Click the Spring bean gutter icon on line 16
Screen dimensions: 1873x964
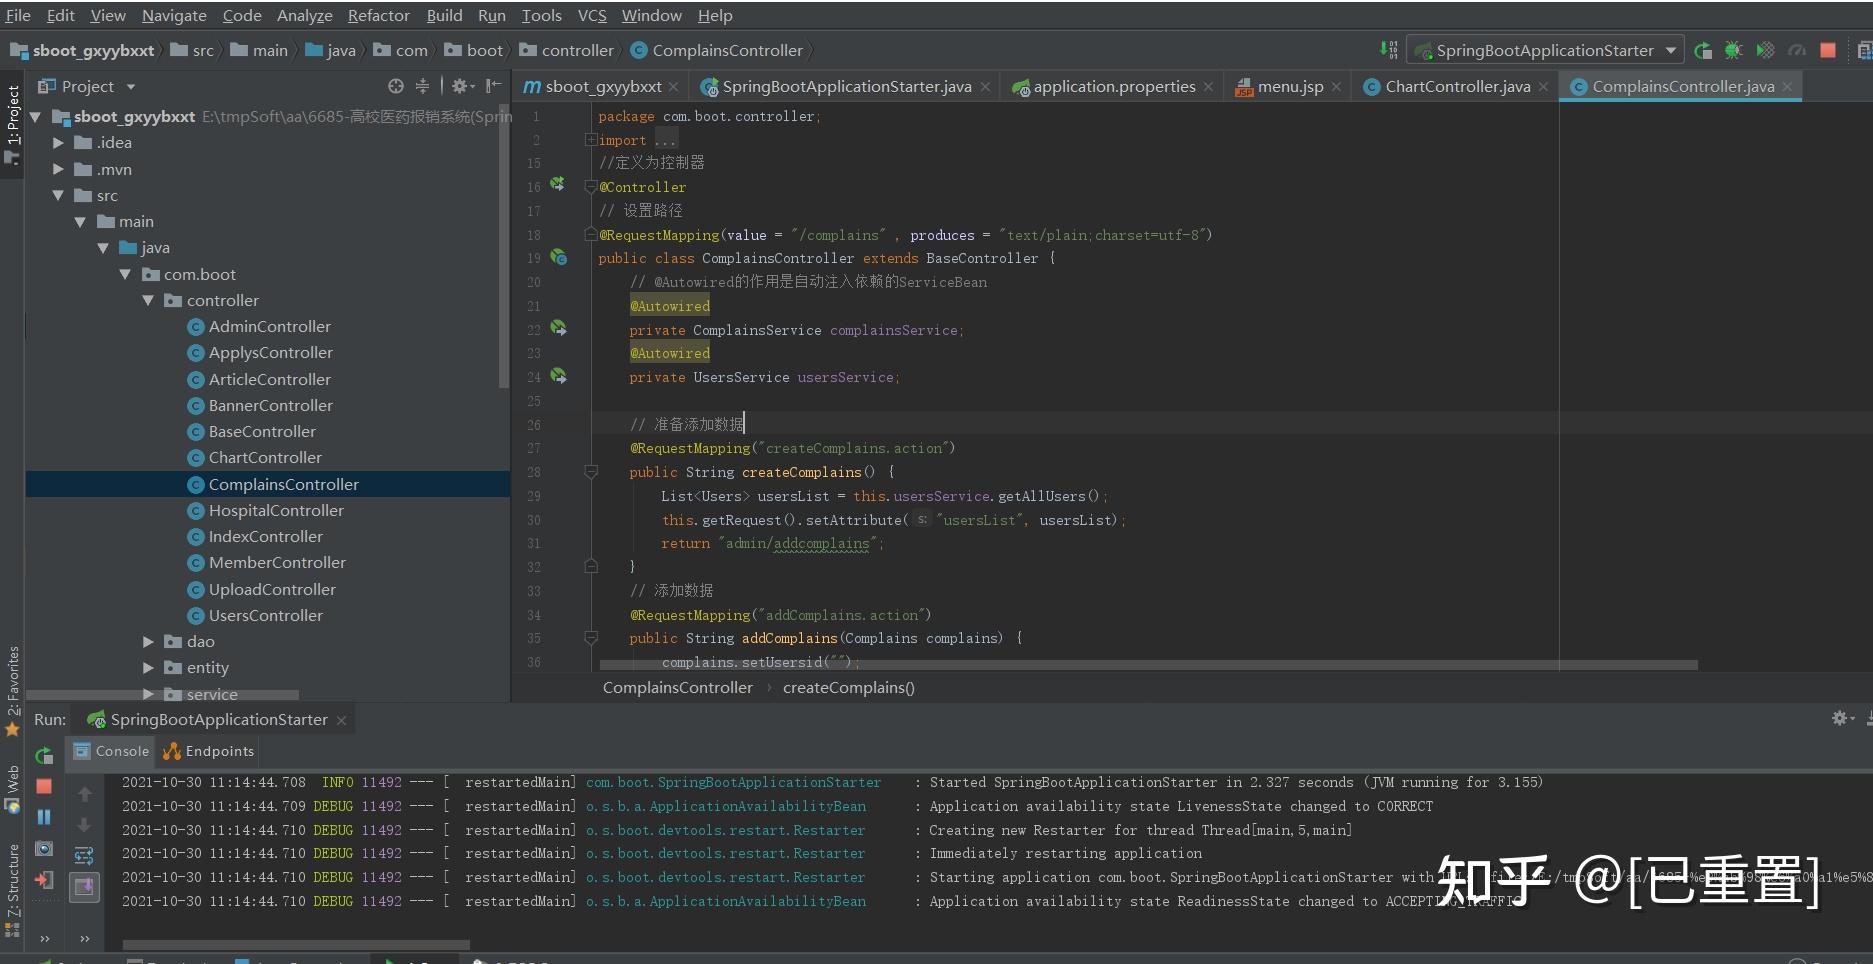click(x=558, y=185)
